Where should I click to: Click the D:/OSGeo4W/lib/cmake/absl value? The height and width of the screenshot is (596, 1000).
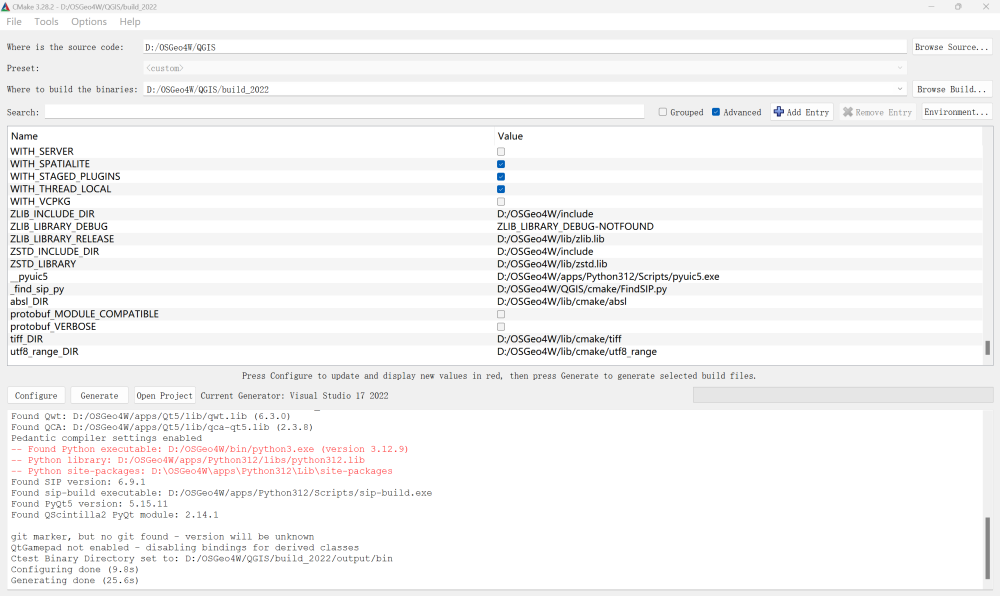click(x=562, y=302)
